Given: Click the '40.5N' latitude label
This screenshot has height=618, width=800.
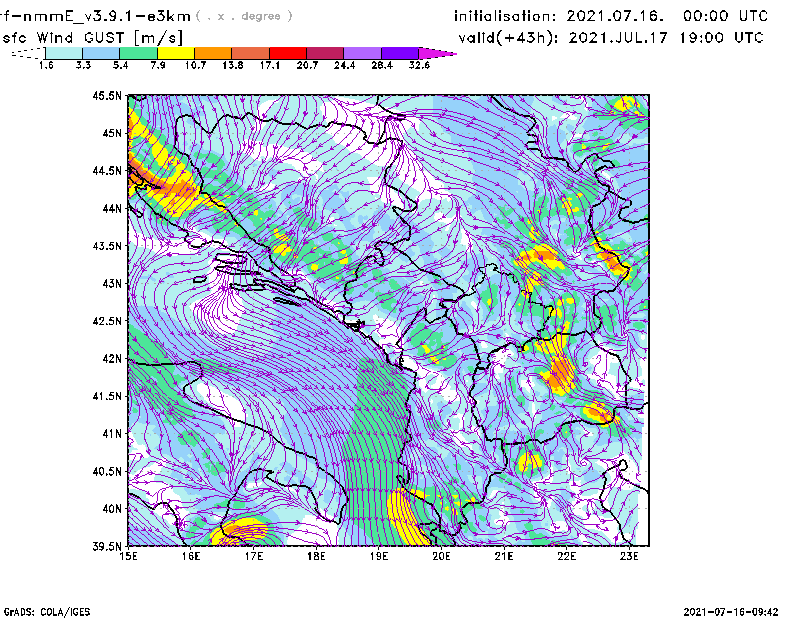Looking at the screenshot, I should [107, 472].
